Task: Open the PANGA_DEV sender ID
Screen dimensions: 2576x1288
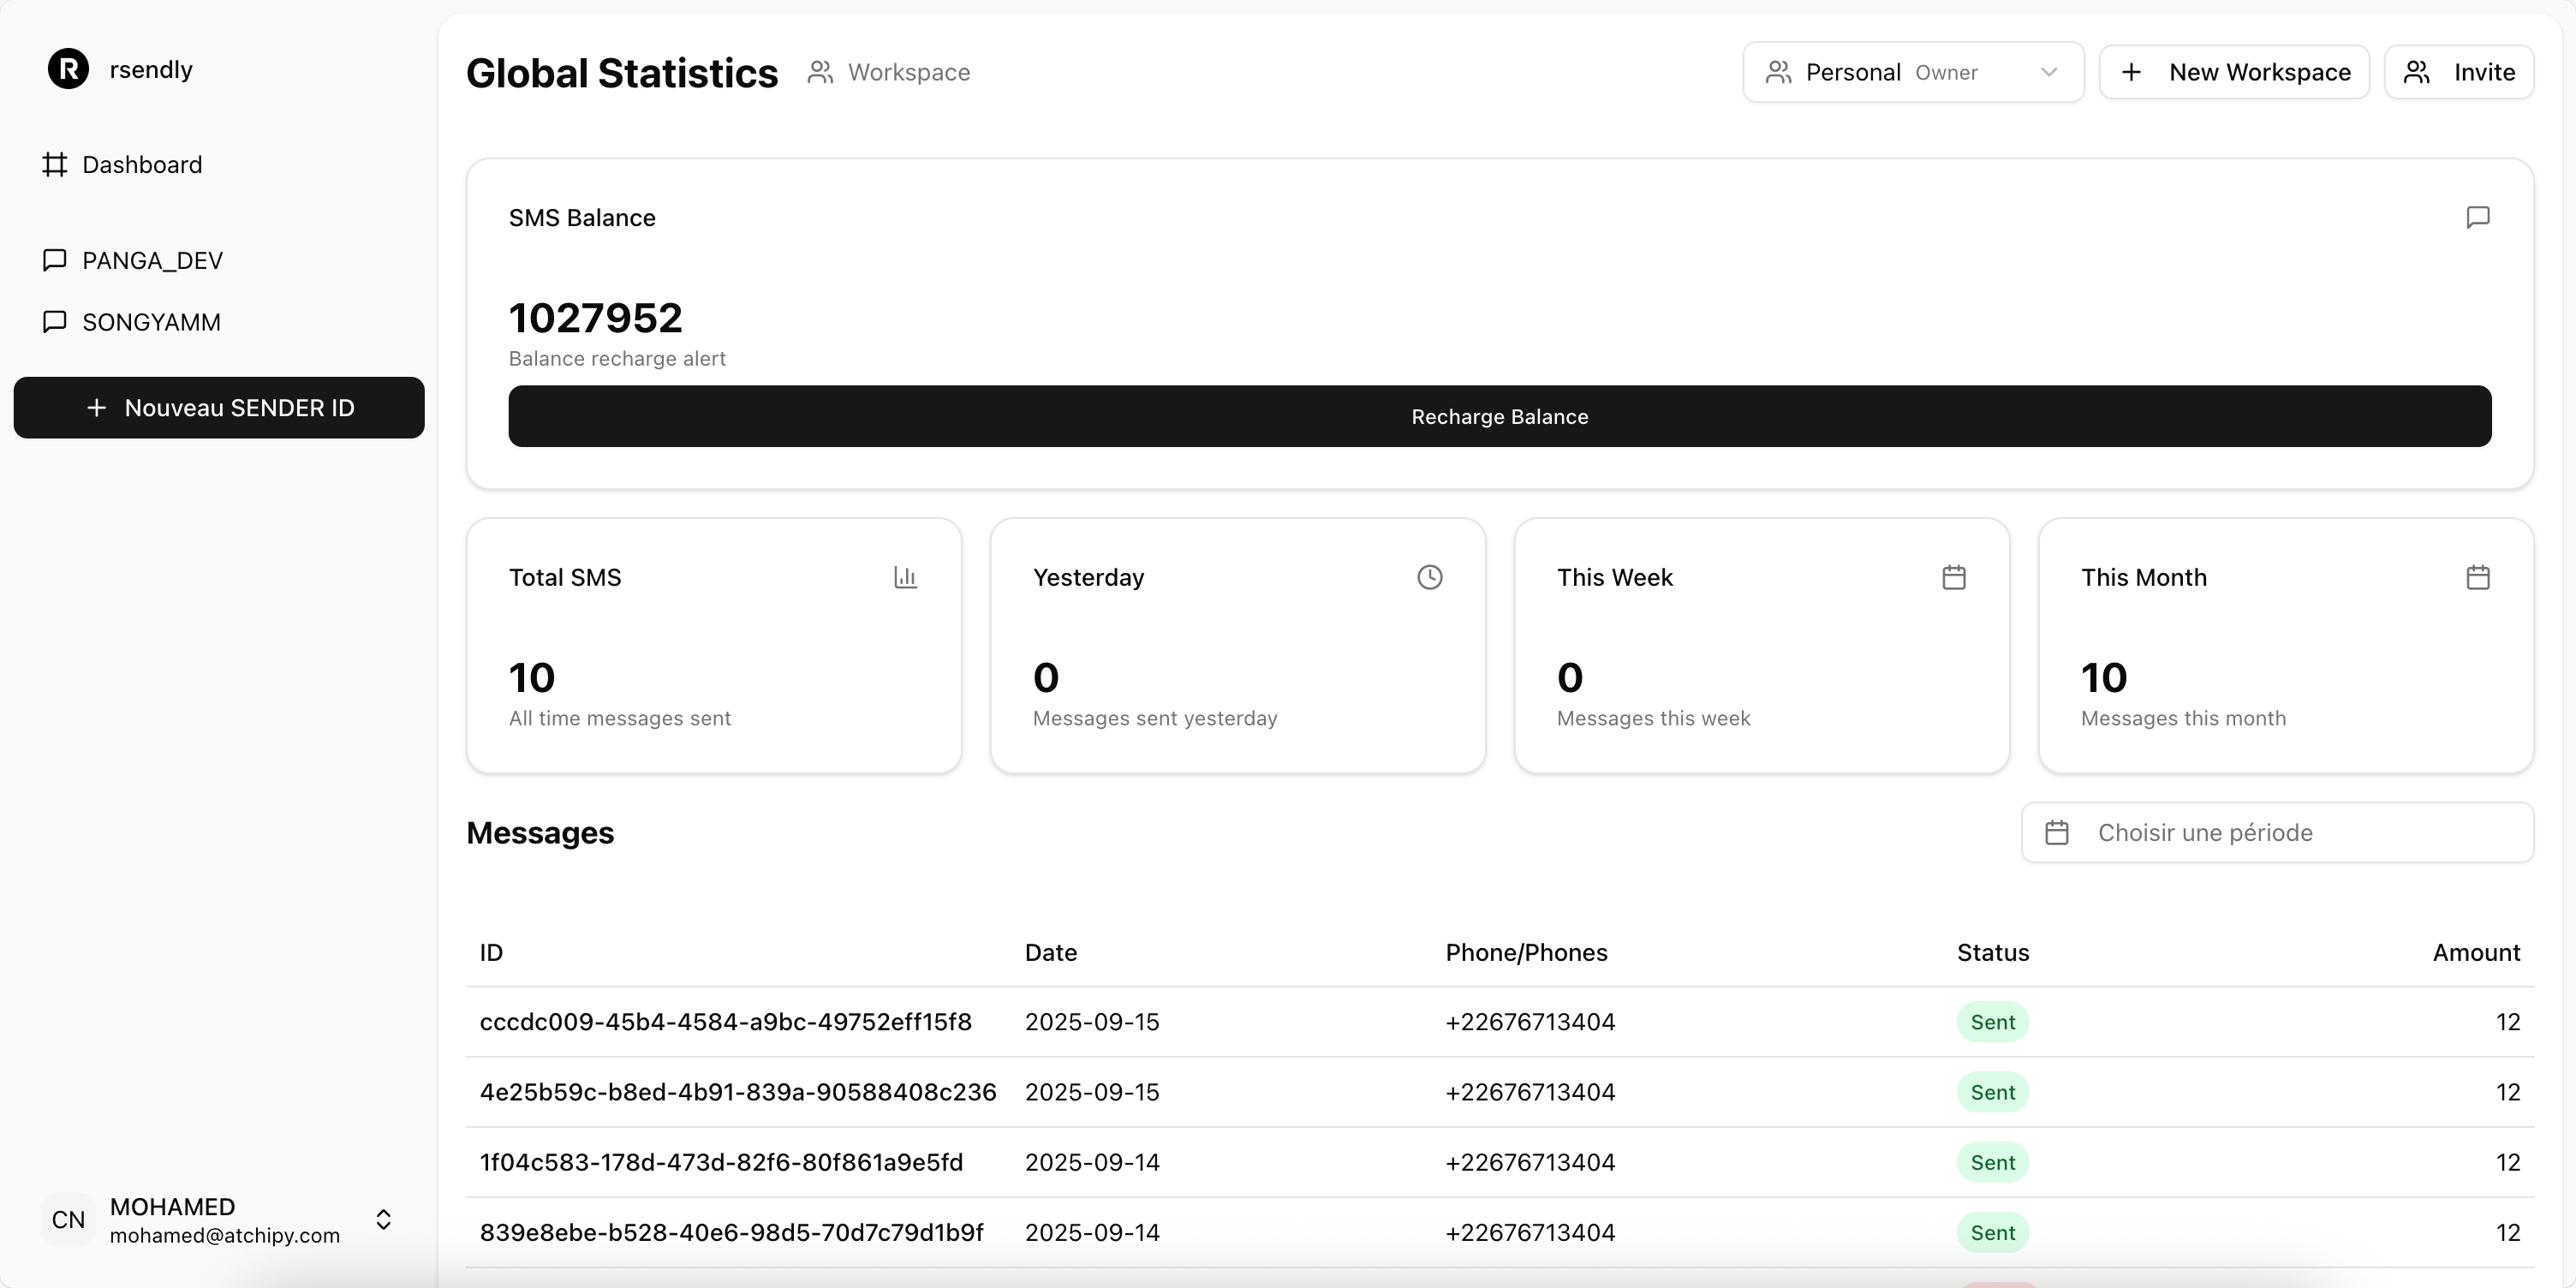Action: [x=152, y=260]
